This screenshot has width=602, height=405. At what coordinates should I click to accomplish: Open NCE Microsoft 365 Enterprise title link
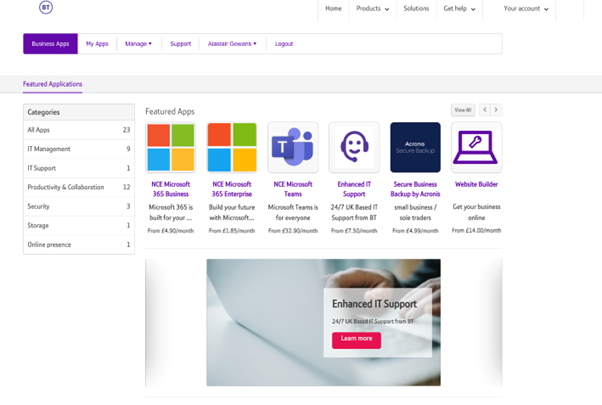point(232,189)
